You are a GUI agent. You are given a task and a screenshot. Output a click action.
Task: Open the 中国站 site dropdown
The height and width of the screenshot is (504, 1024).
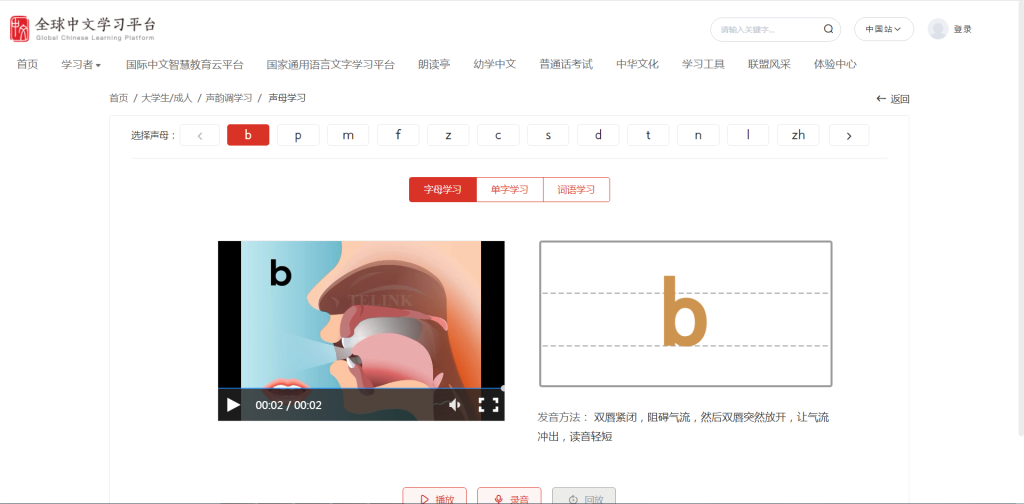(x=884, y=29)
